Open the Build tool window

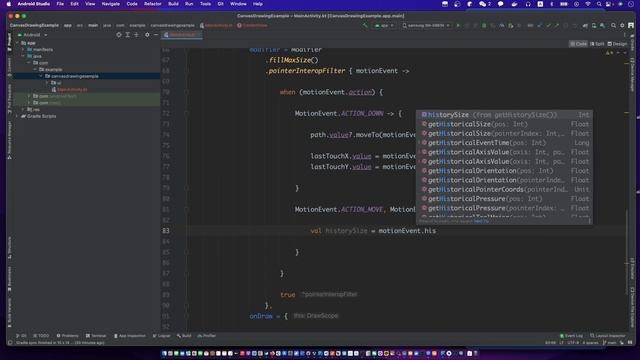(x=184, y=336)
